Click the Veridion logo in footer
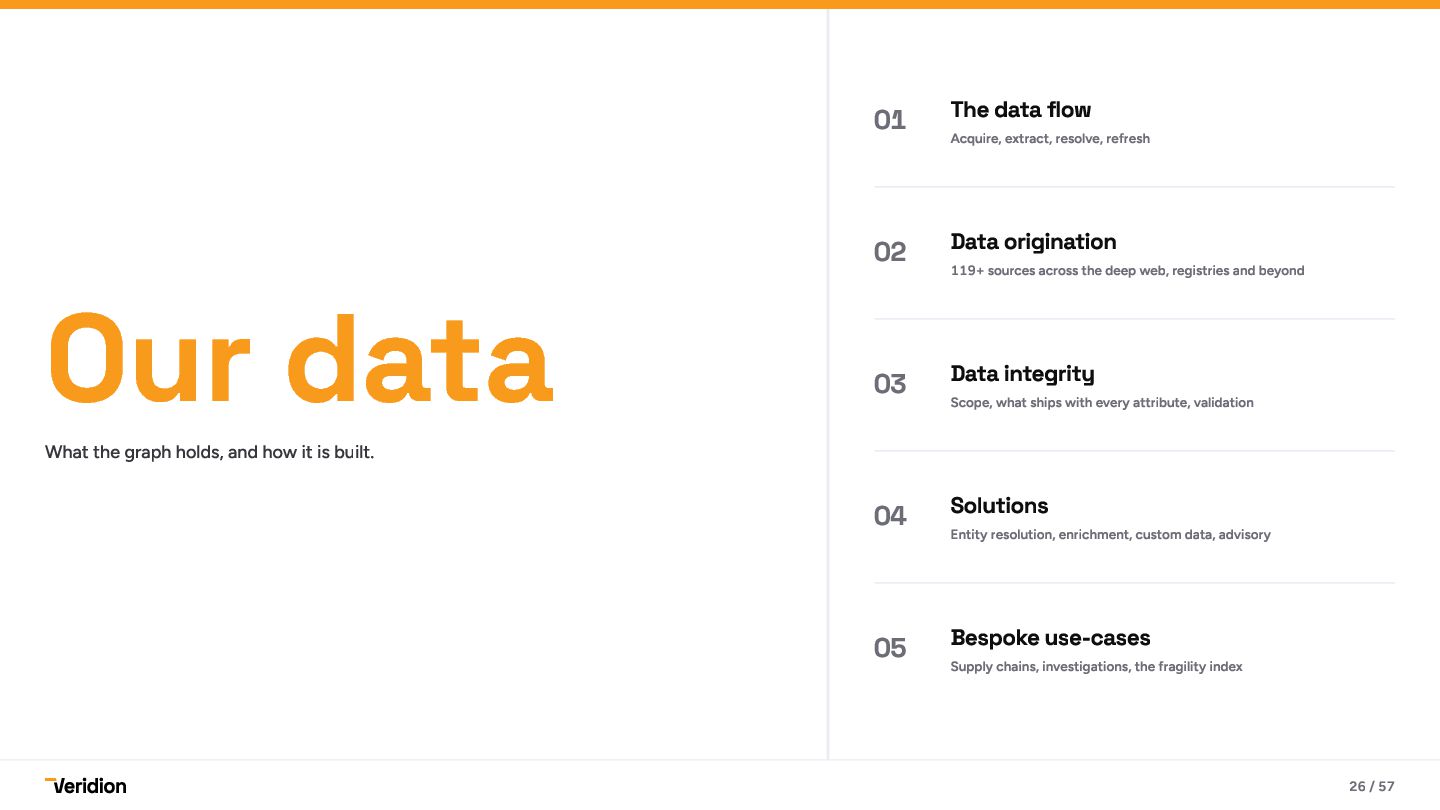 pos(86,786)
